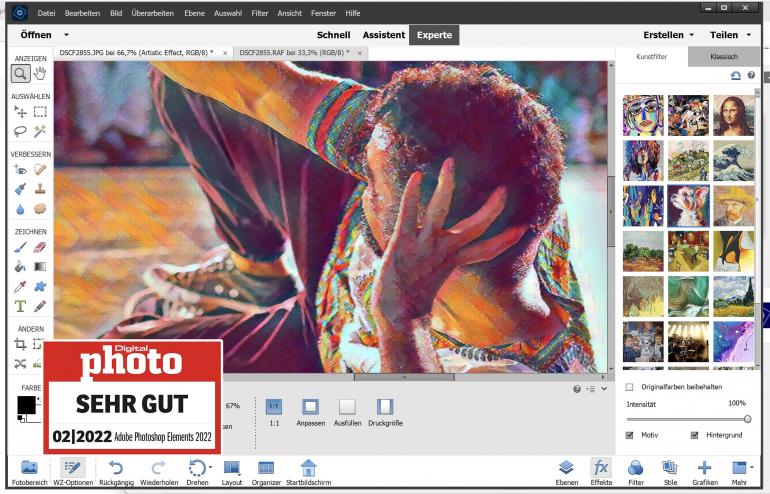
Task: Toggle the Hintergrund checkbox
Action: [x=694, y=435]
